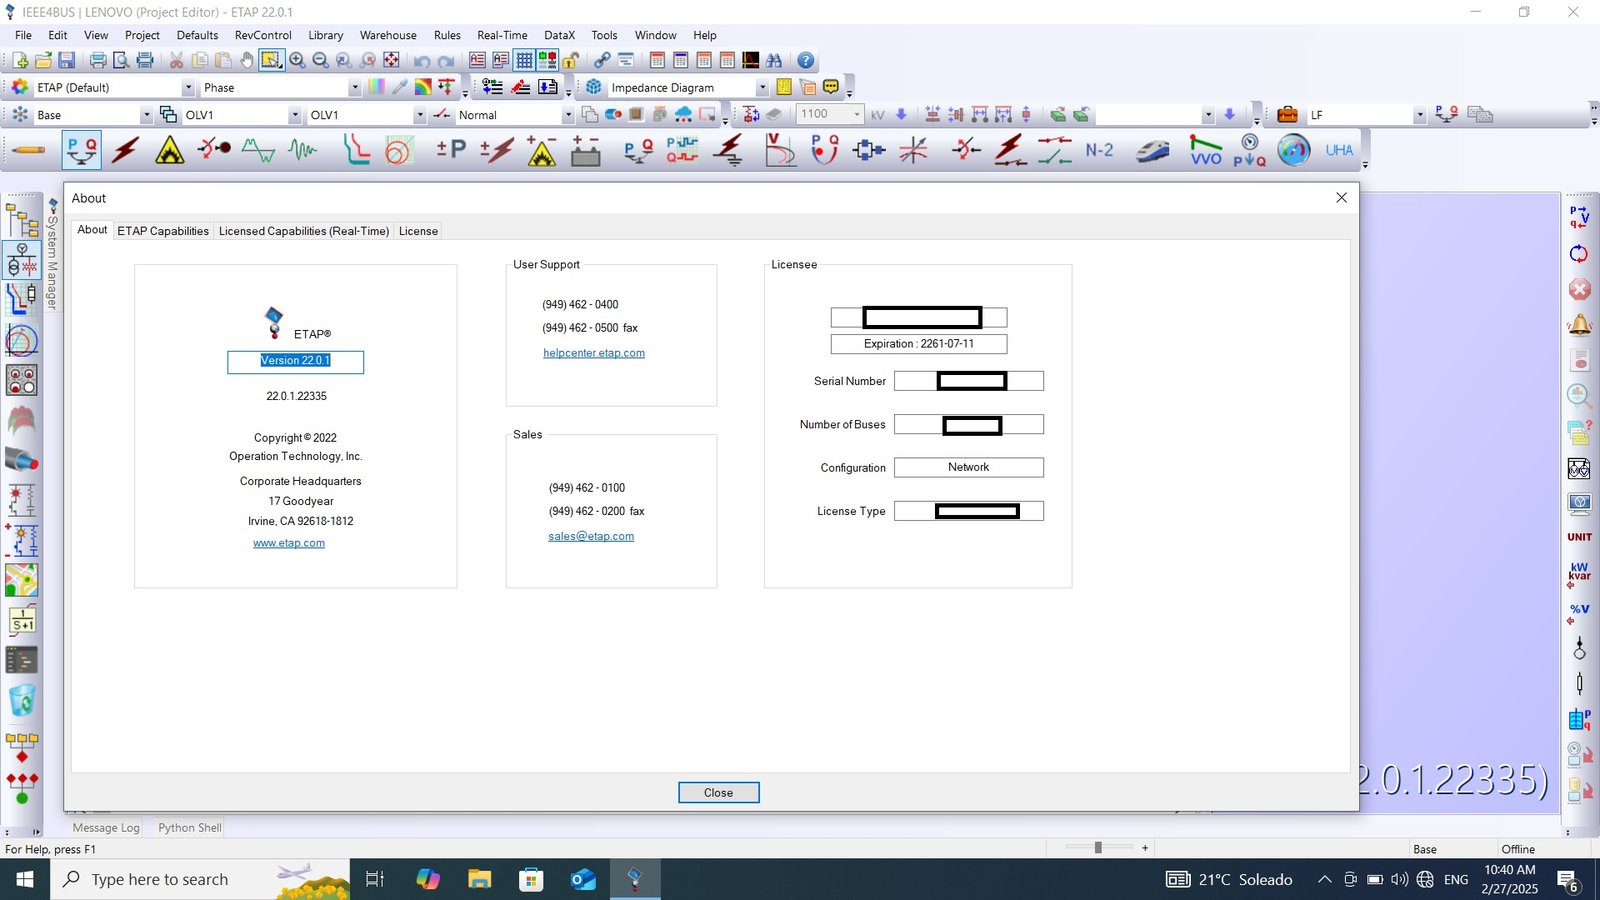Click the Expiration : 2261-07-11 field

[919, 344]
